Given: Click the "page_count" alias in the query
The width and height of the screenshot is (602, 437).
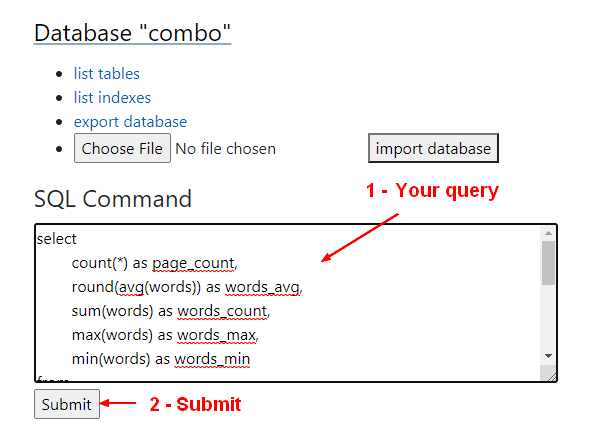Looking at the screenshot, I should 193,263.
